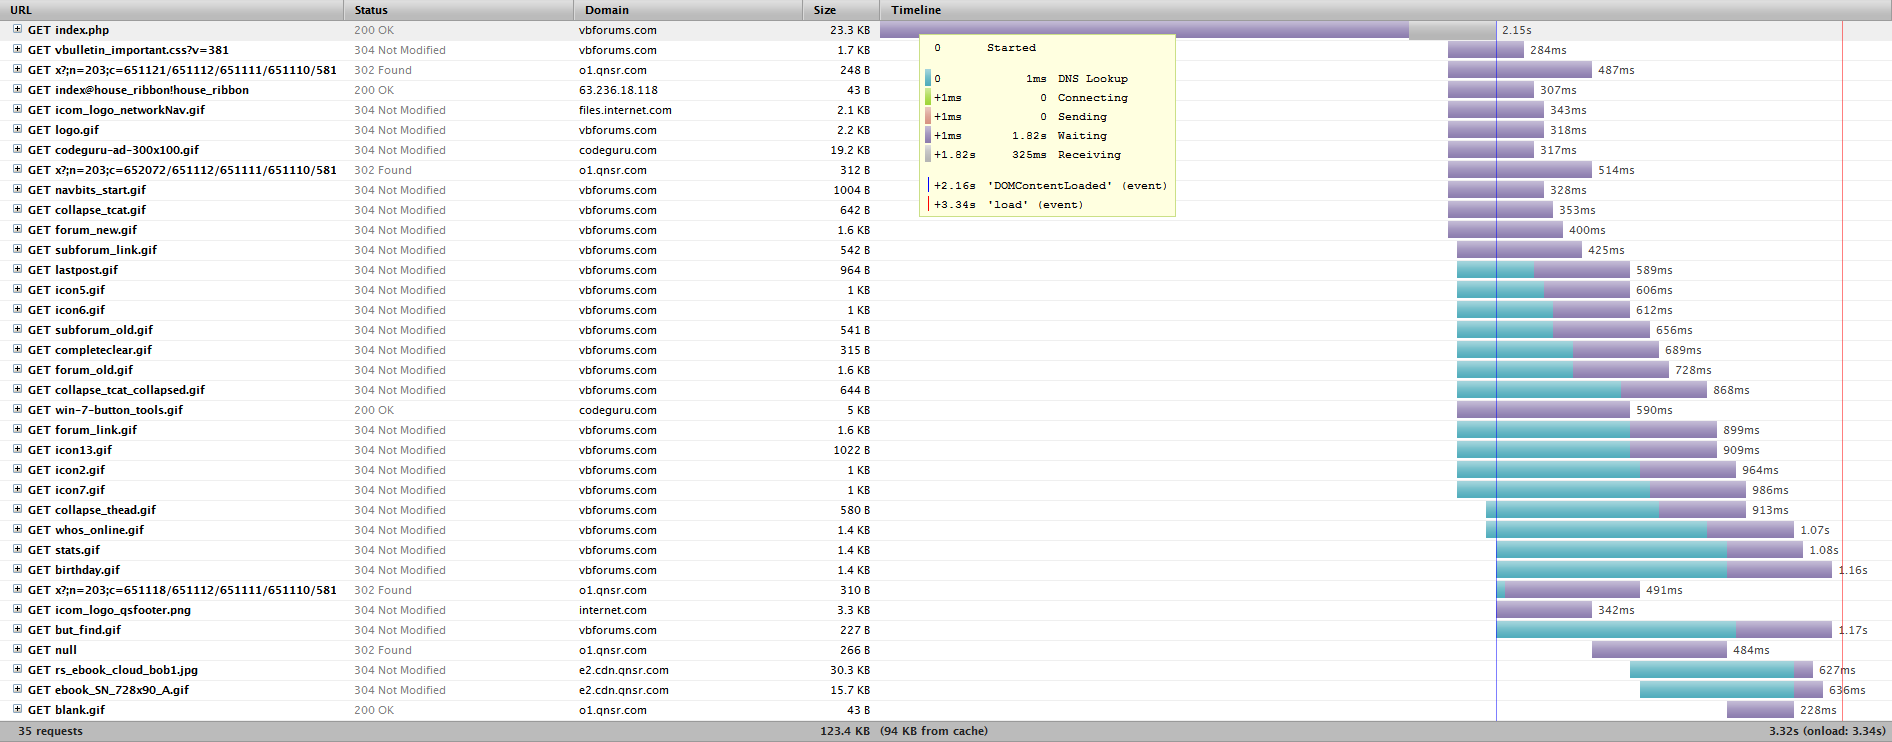Sort requests by the Timeline column header
This screenshot has width=1892, height=742.
point(1386,10)
